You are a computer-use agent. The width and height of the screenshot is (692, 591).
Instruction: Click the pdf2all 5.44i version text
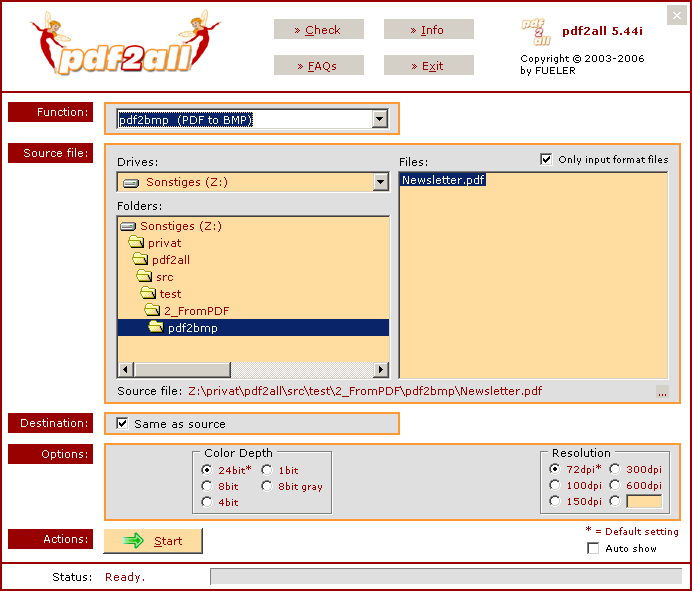[x=602, y=31]
